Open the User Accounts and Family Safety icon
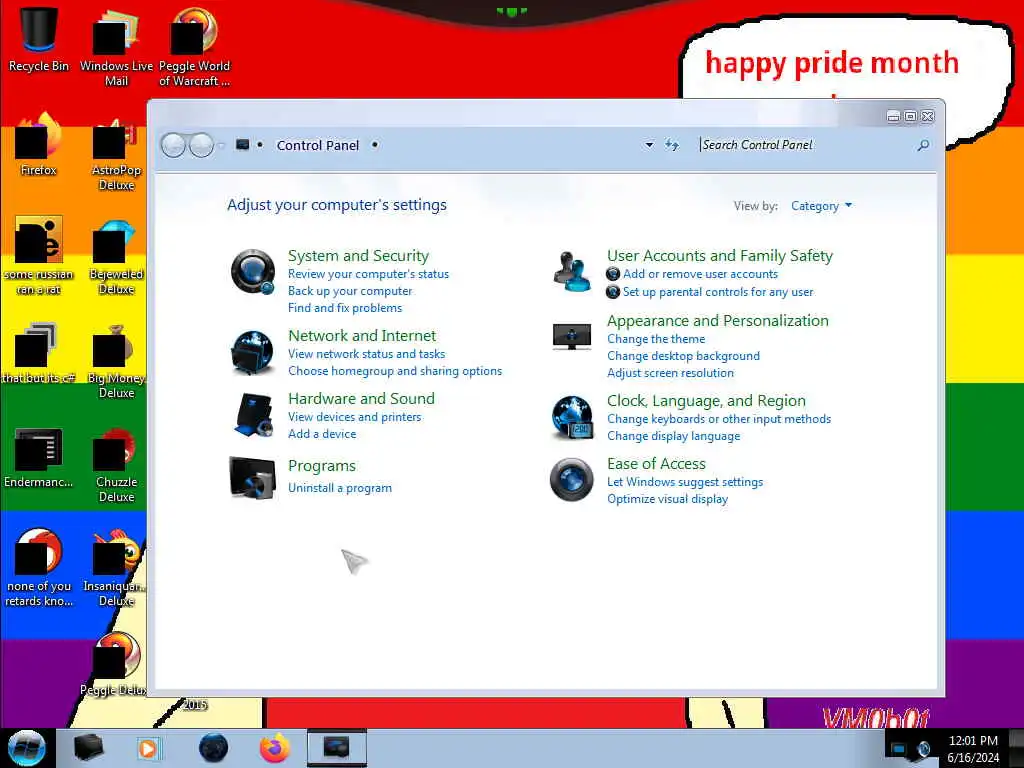The width and height of the screenshot is (1024, 768). click(x=572, y=271)
